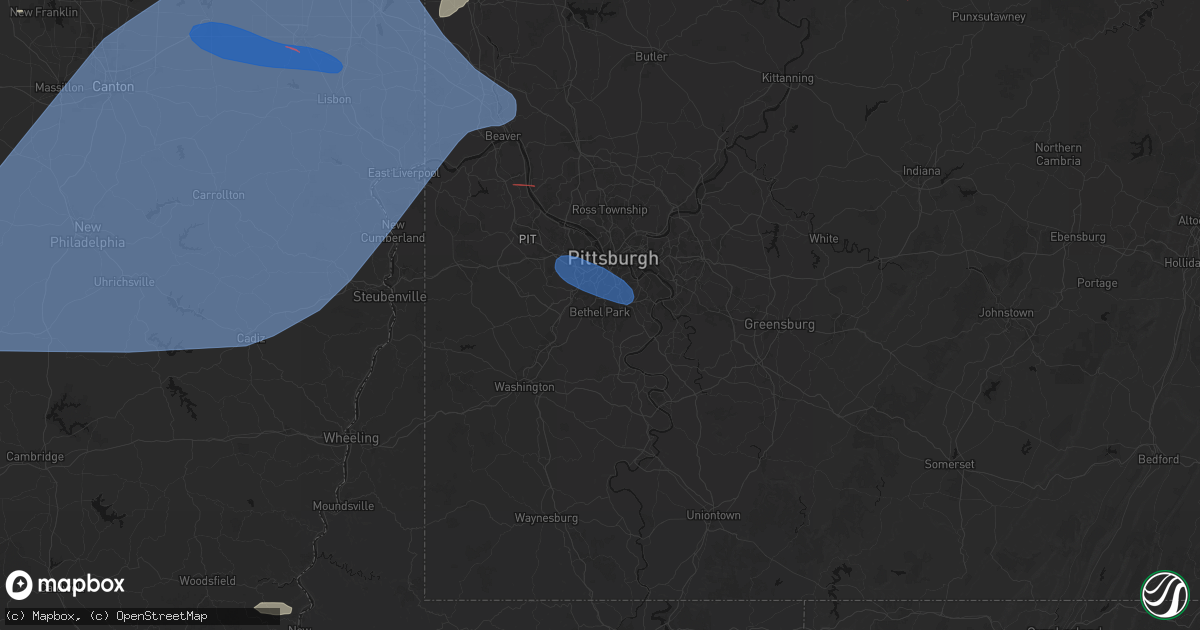The width and height of the screenshot is (1200, 630).
Task: Click the New Franklin label
Action: [x=43, y=12]
